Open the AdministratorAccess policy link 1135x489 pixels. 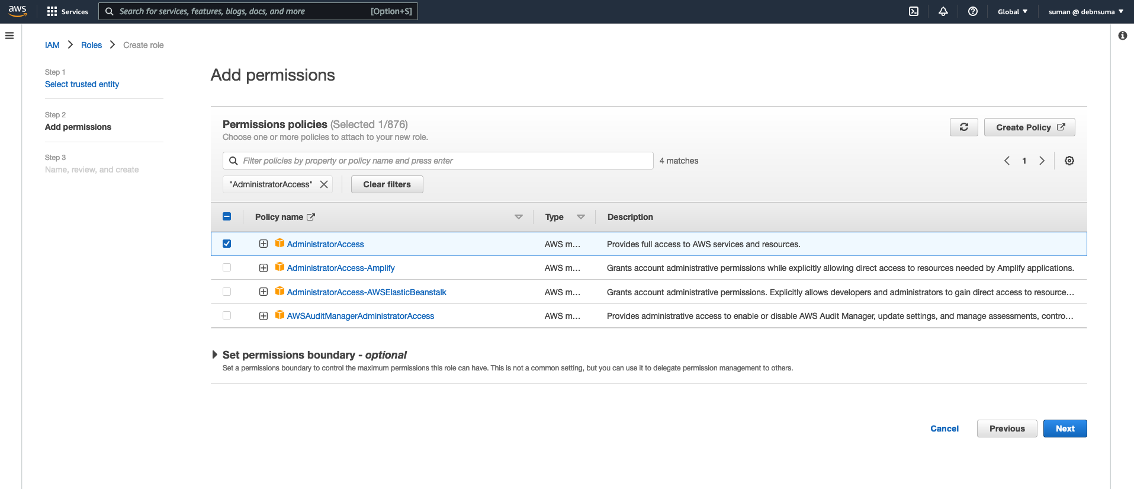tap(325, 244)
